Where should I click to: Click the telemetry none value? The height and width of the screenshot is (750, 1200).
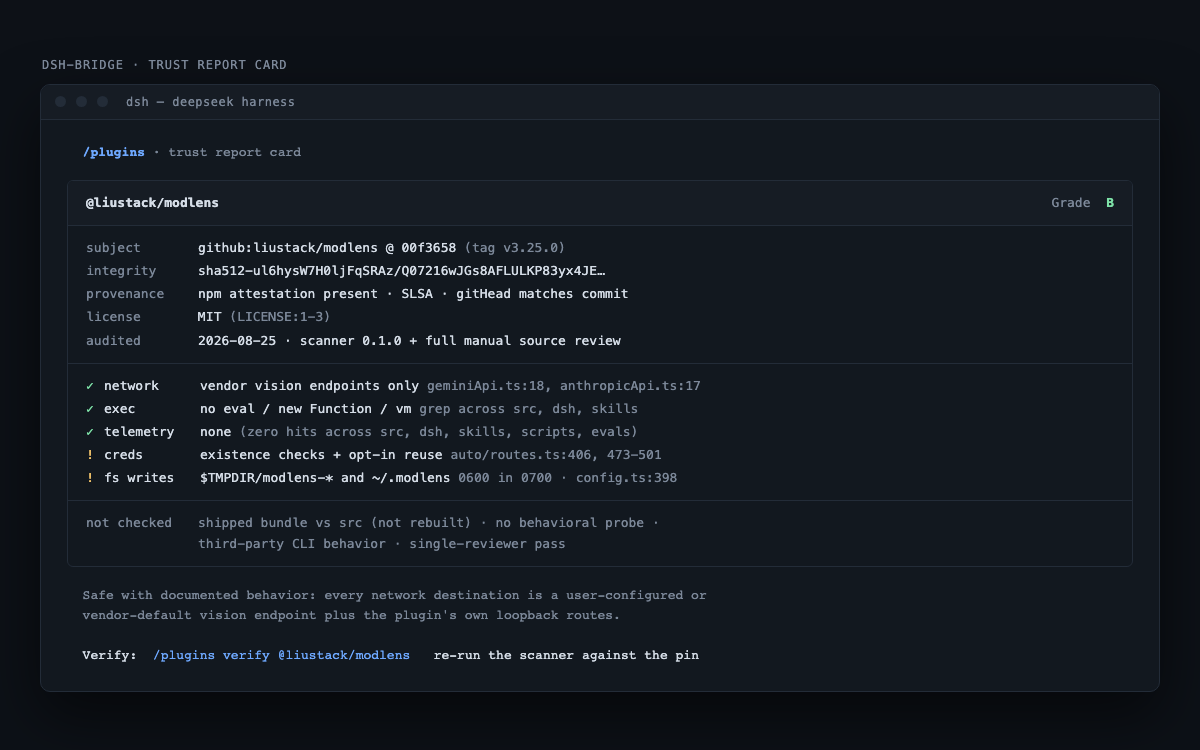click(215, 432)
